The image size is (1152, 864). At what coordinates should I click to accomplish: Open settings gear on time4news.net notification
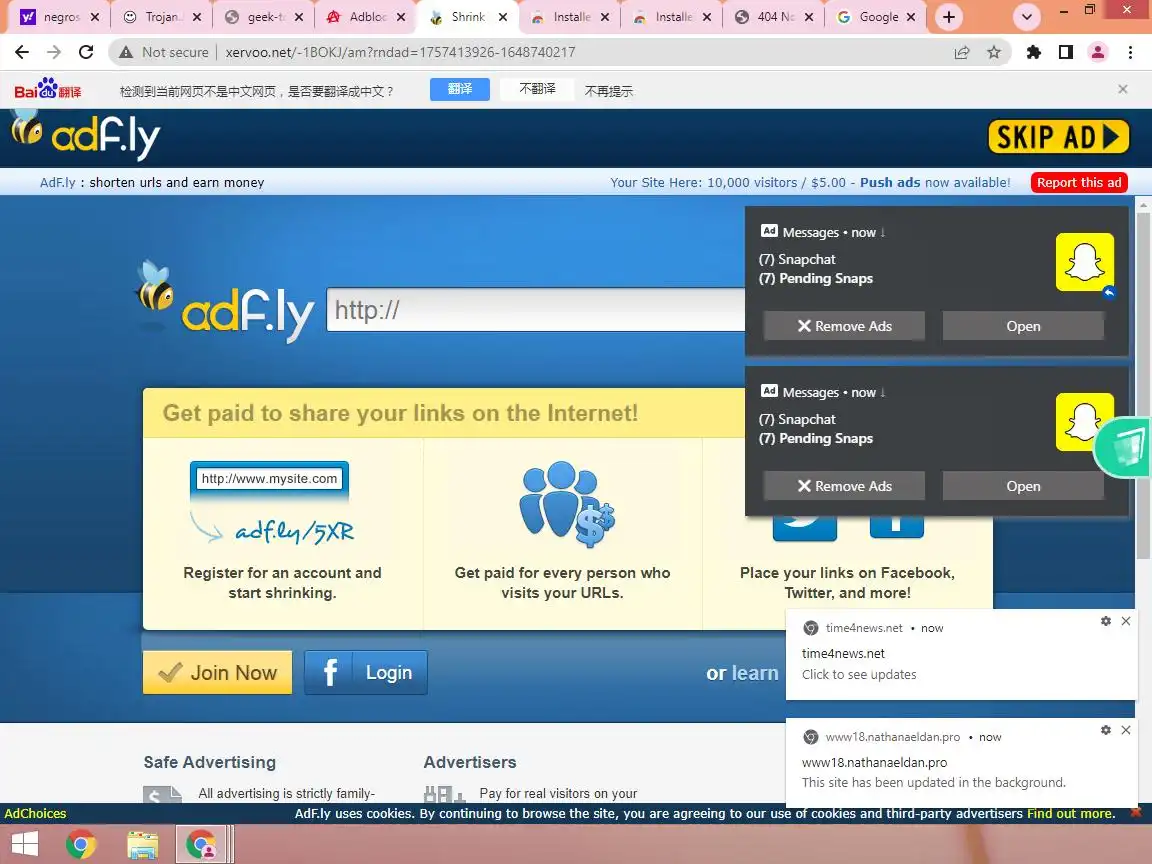point(1106,621)
